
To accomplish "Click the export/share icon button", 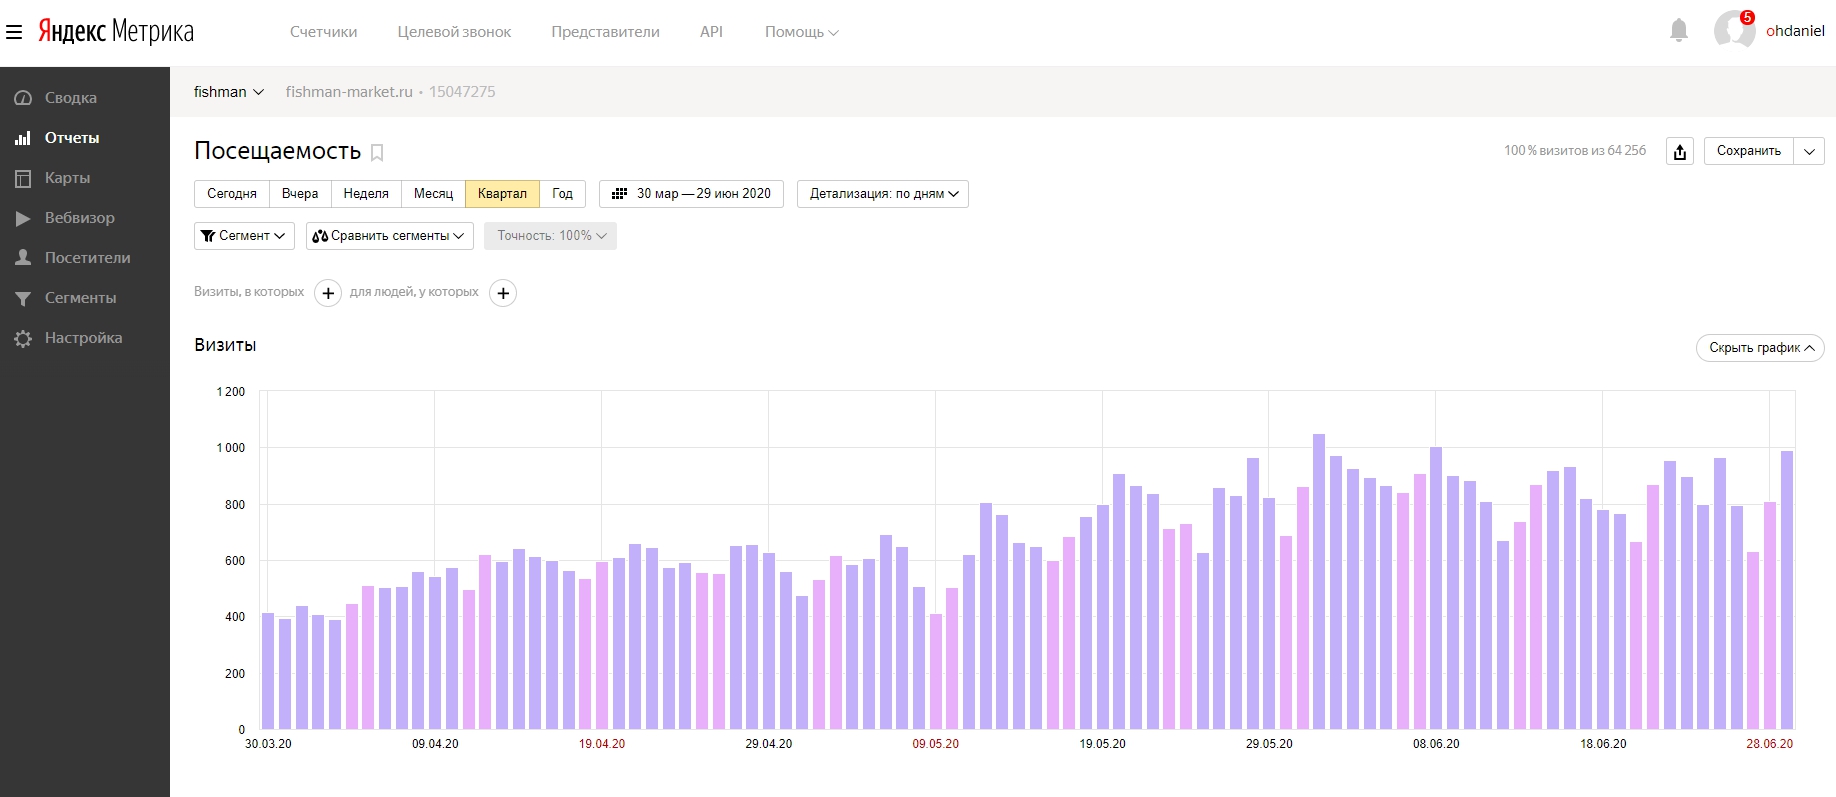I will tap(1680, 151).
